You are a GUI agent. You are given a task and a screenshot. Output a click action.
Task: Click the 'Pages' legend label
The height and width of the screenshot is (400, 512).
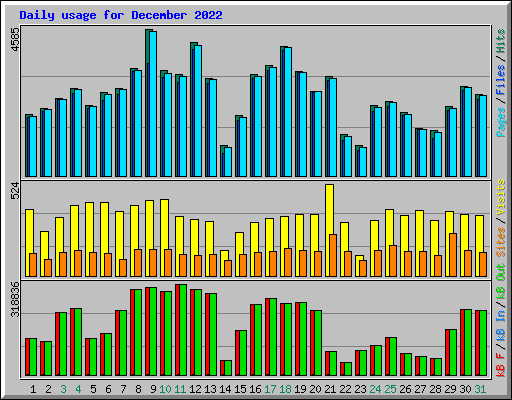[501, 122]
